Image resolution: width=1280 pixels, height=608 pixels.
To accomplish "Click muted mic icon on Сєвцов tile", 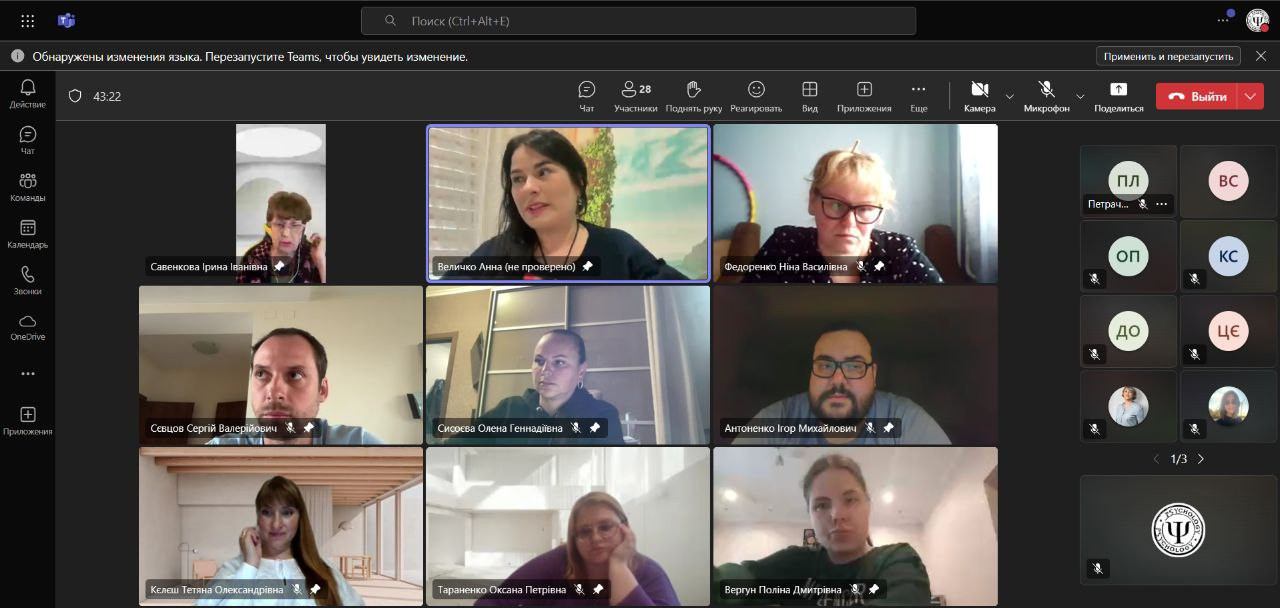I will pos(290,428).
